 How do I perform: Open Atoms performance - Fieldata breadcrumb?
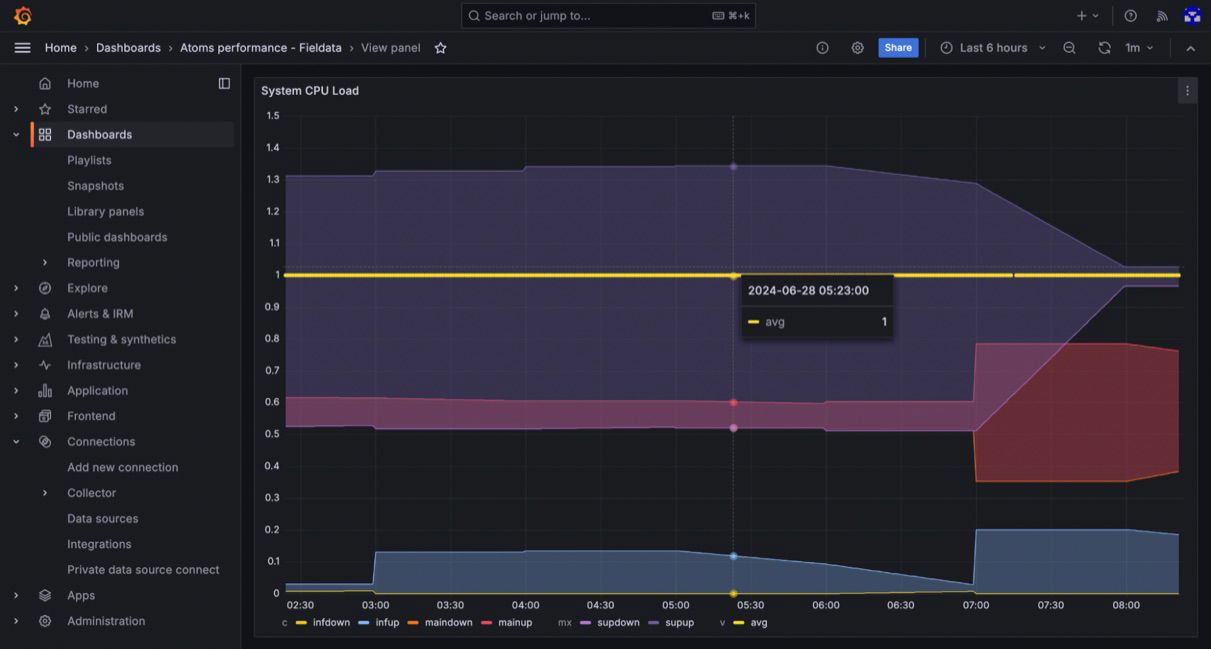coord(260,48)
